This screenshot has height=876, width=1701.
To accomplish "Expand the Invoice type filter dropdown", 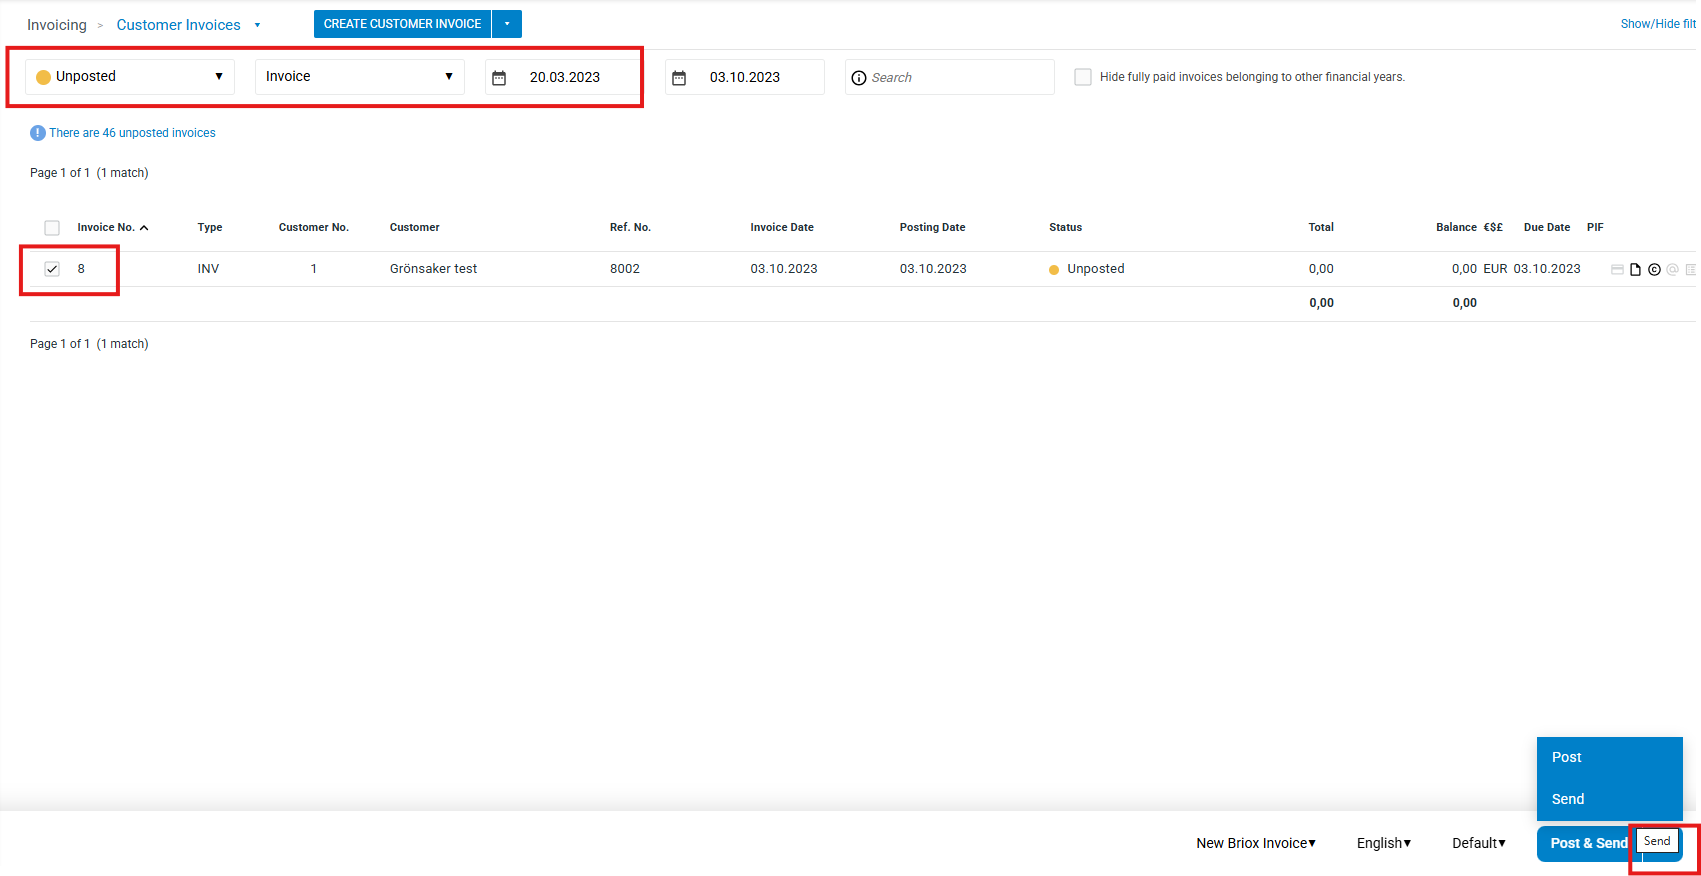I will (359, 77).
